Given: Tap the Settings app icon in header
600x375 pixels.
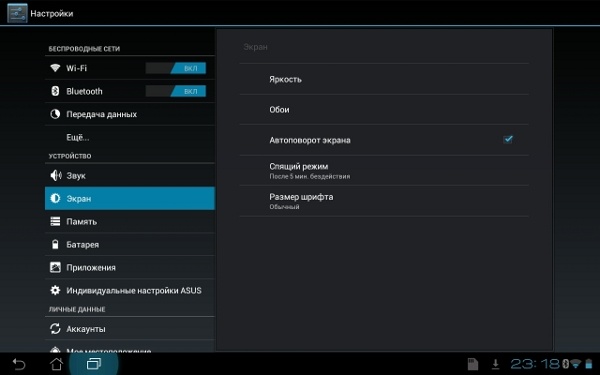Looking at the screenshot, I should click(17, 13).
